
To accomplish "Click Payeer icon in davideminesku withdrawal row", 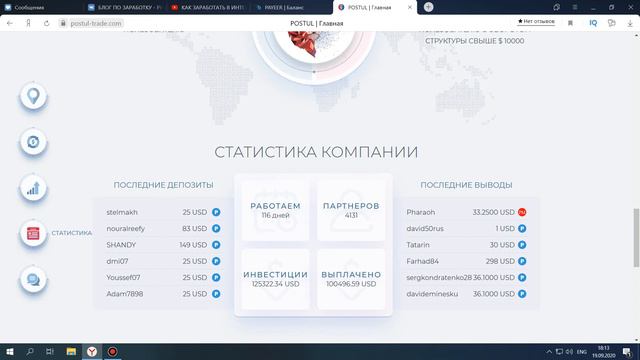I will pyautogui.click(x=522, y=294).
